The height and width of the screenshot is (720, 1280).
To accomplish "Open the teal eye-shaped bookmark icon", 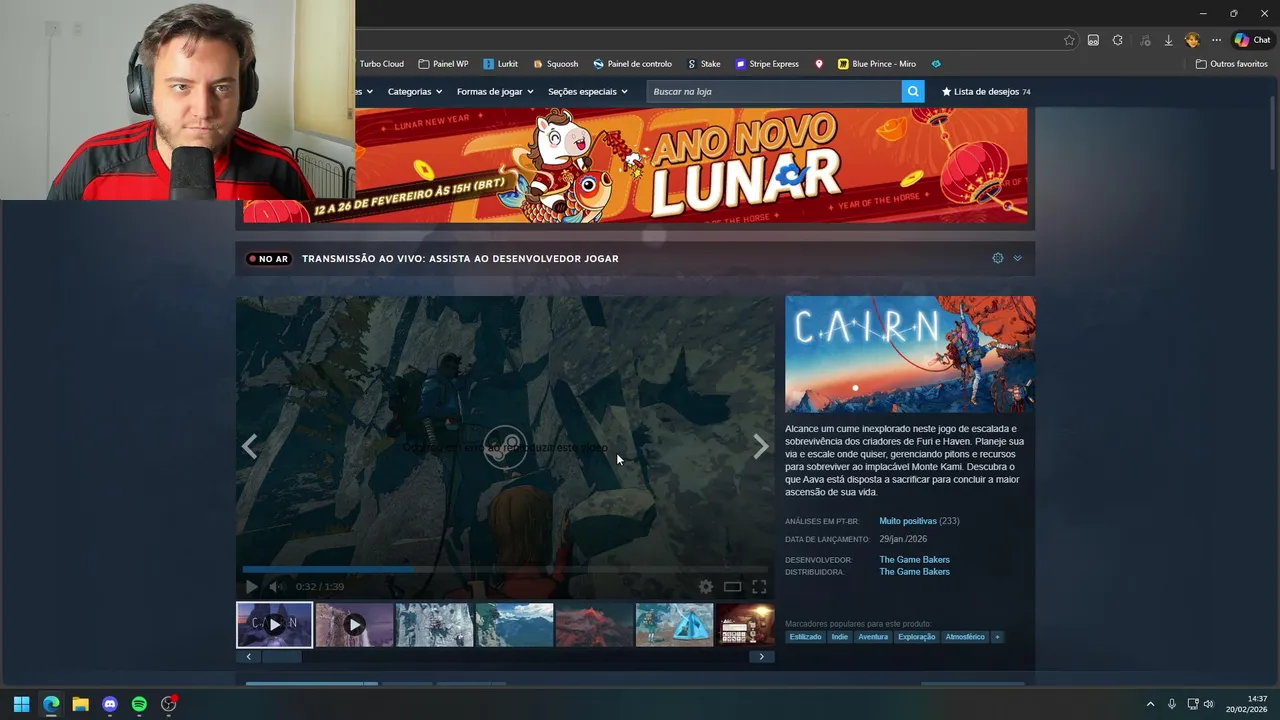I will [x=936, y=64].
